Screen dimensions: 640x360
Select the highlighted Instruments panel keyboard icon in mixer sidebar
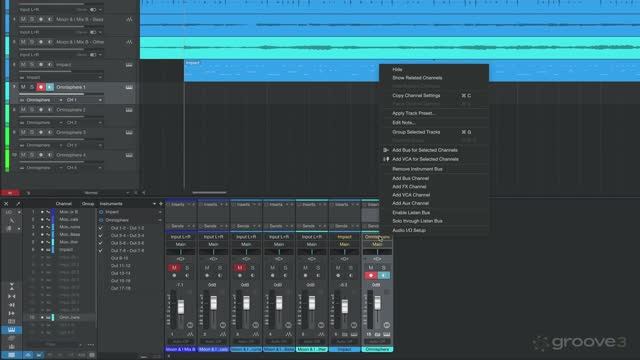click(11, 329)
